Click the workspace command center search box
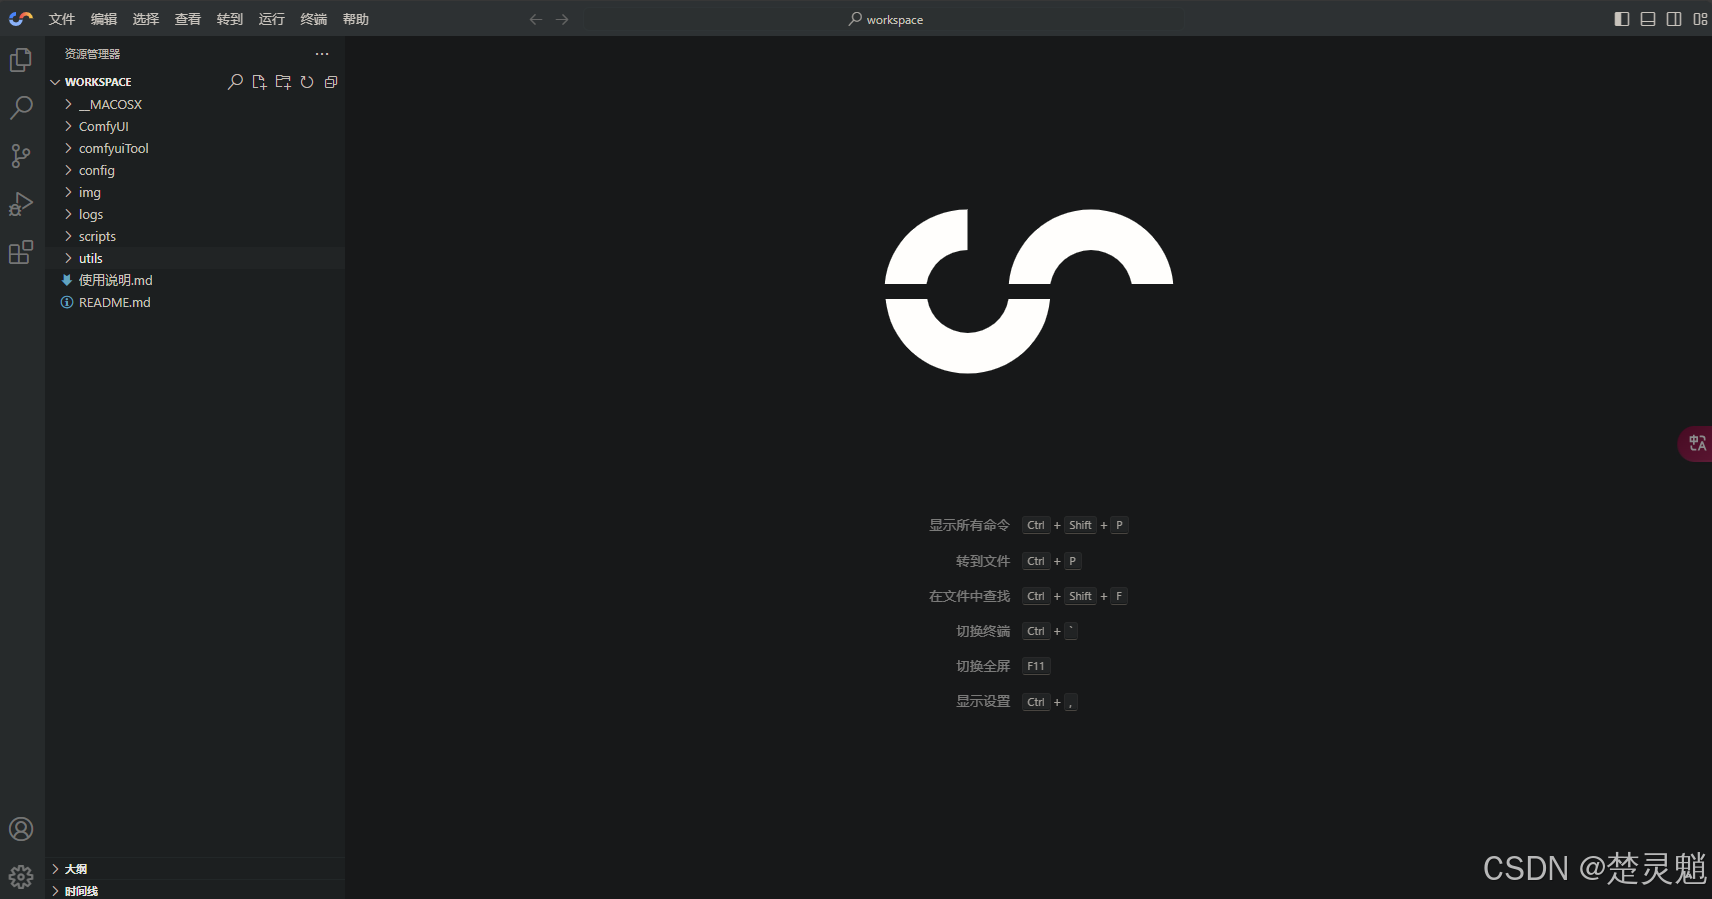Viewport: 1712px width, 899px height. pyautogui.click(x=885, y=19)
